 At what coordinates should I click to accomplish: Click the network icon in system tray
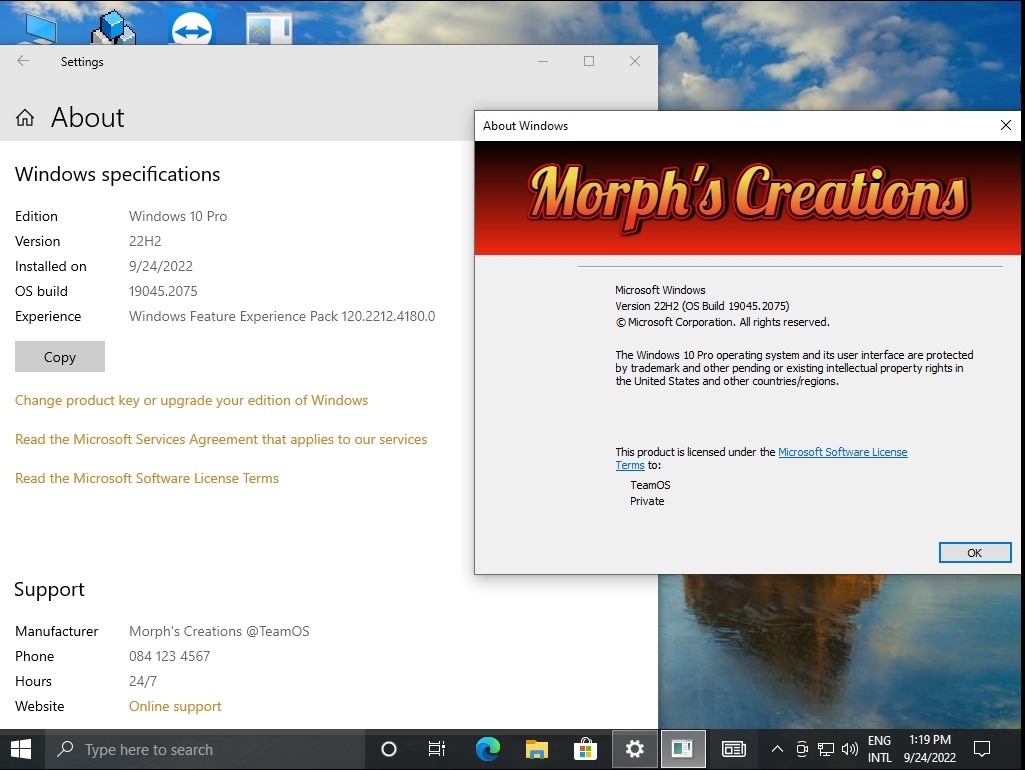coord(826,749)
